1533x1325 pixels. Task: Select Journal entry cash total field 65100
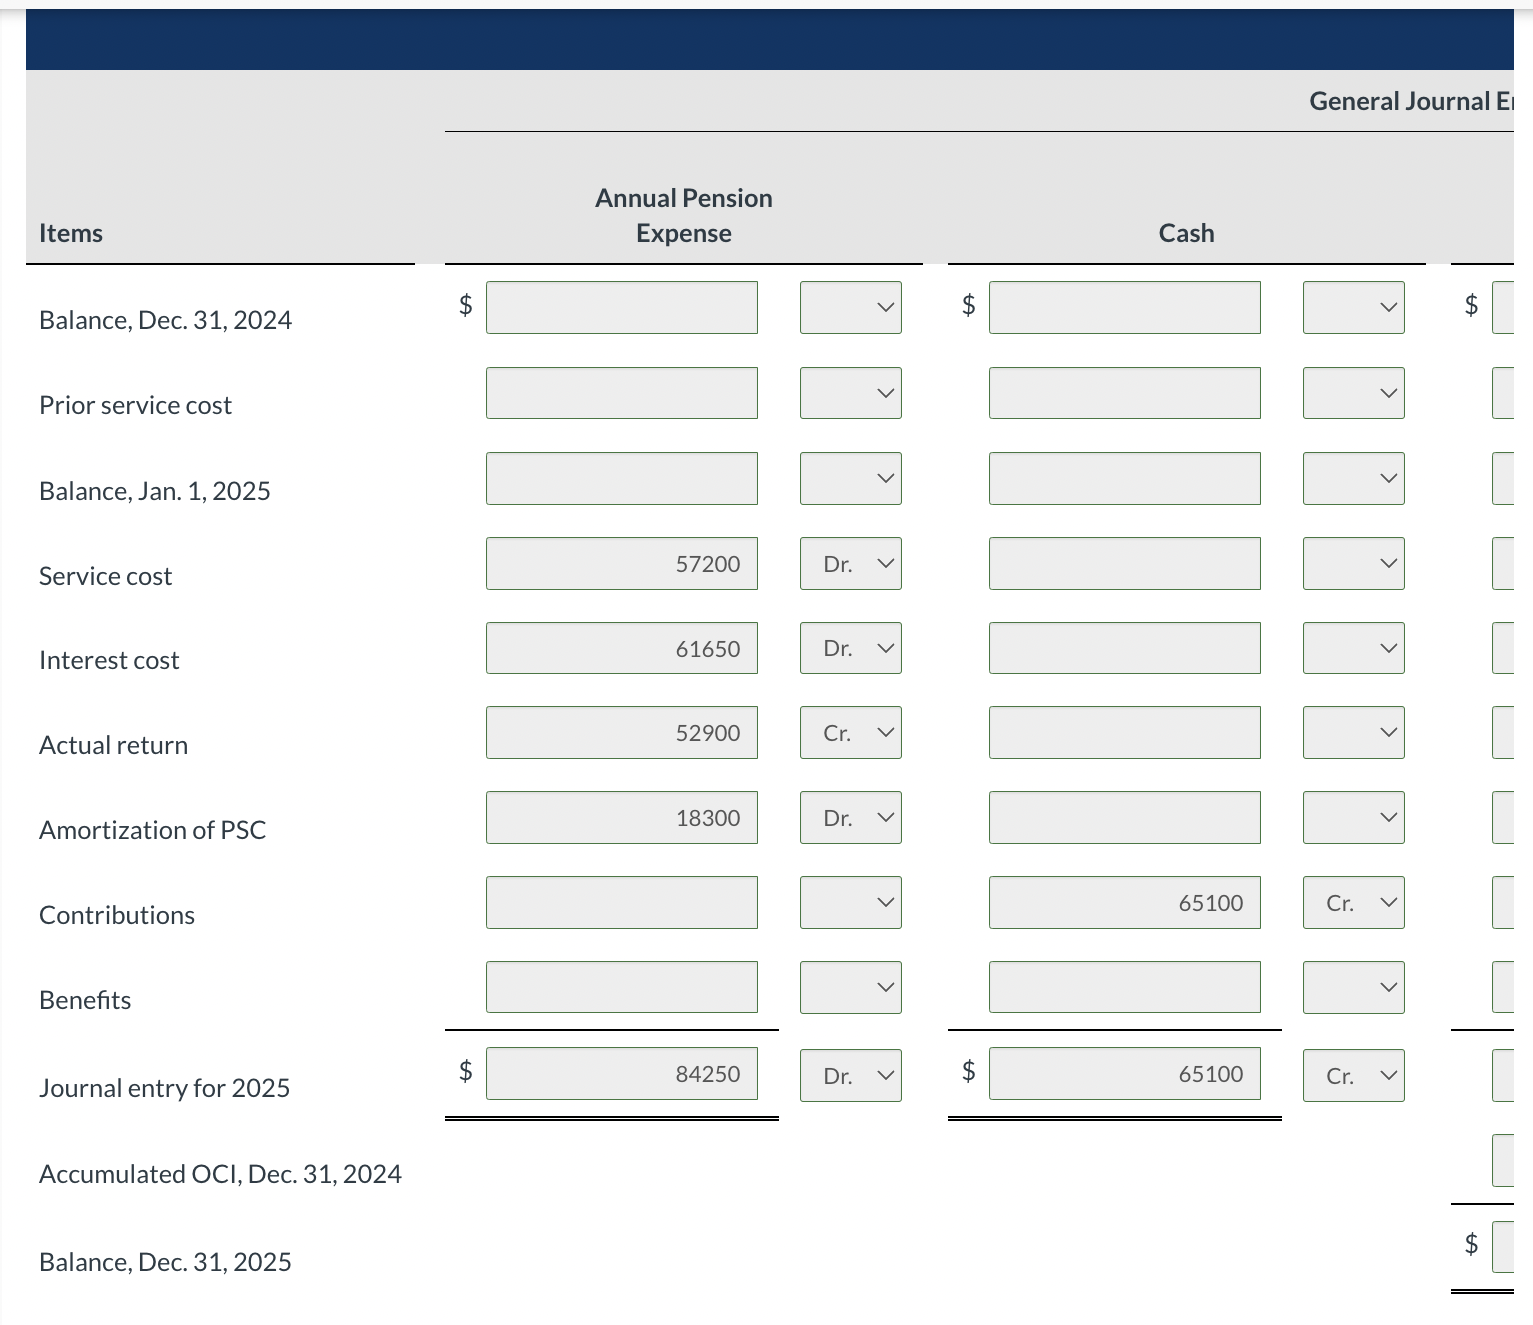coord(1125,1073)
